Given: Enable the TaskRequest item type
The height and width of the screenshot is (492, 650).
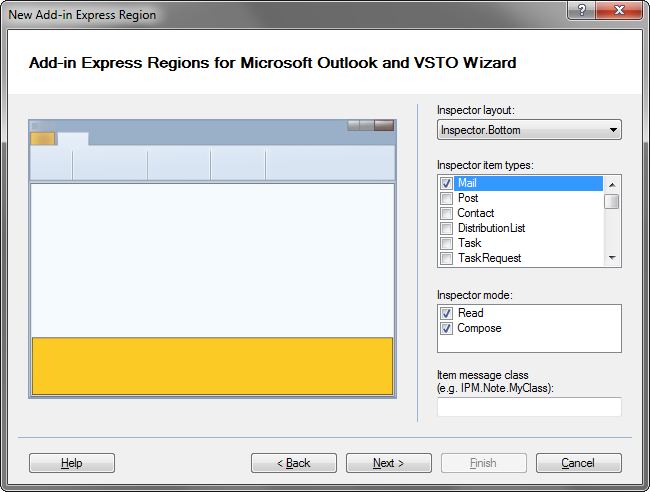Looking at the screenshot, I should point(446,258).
